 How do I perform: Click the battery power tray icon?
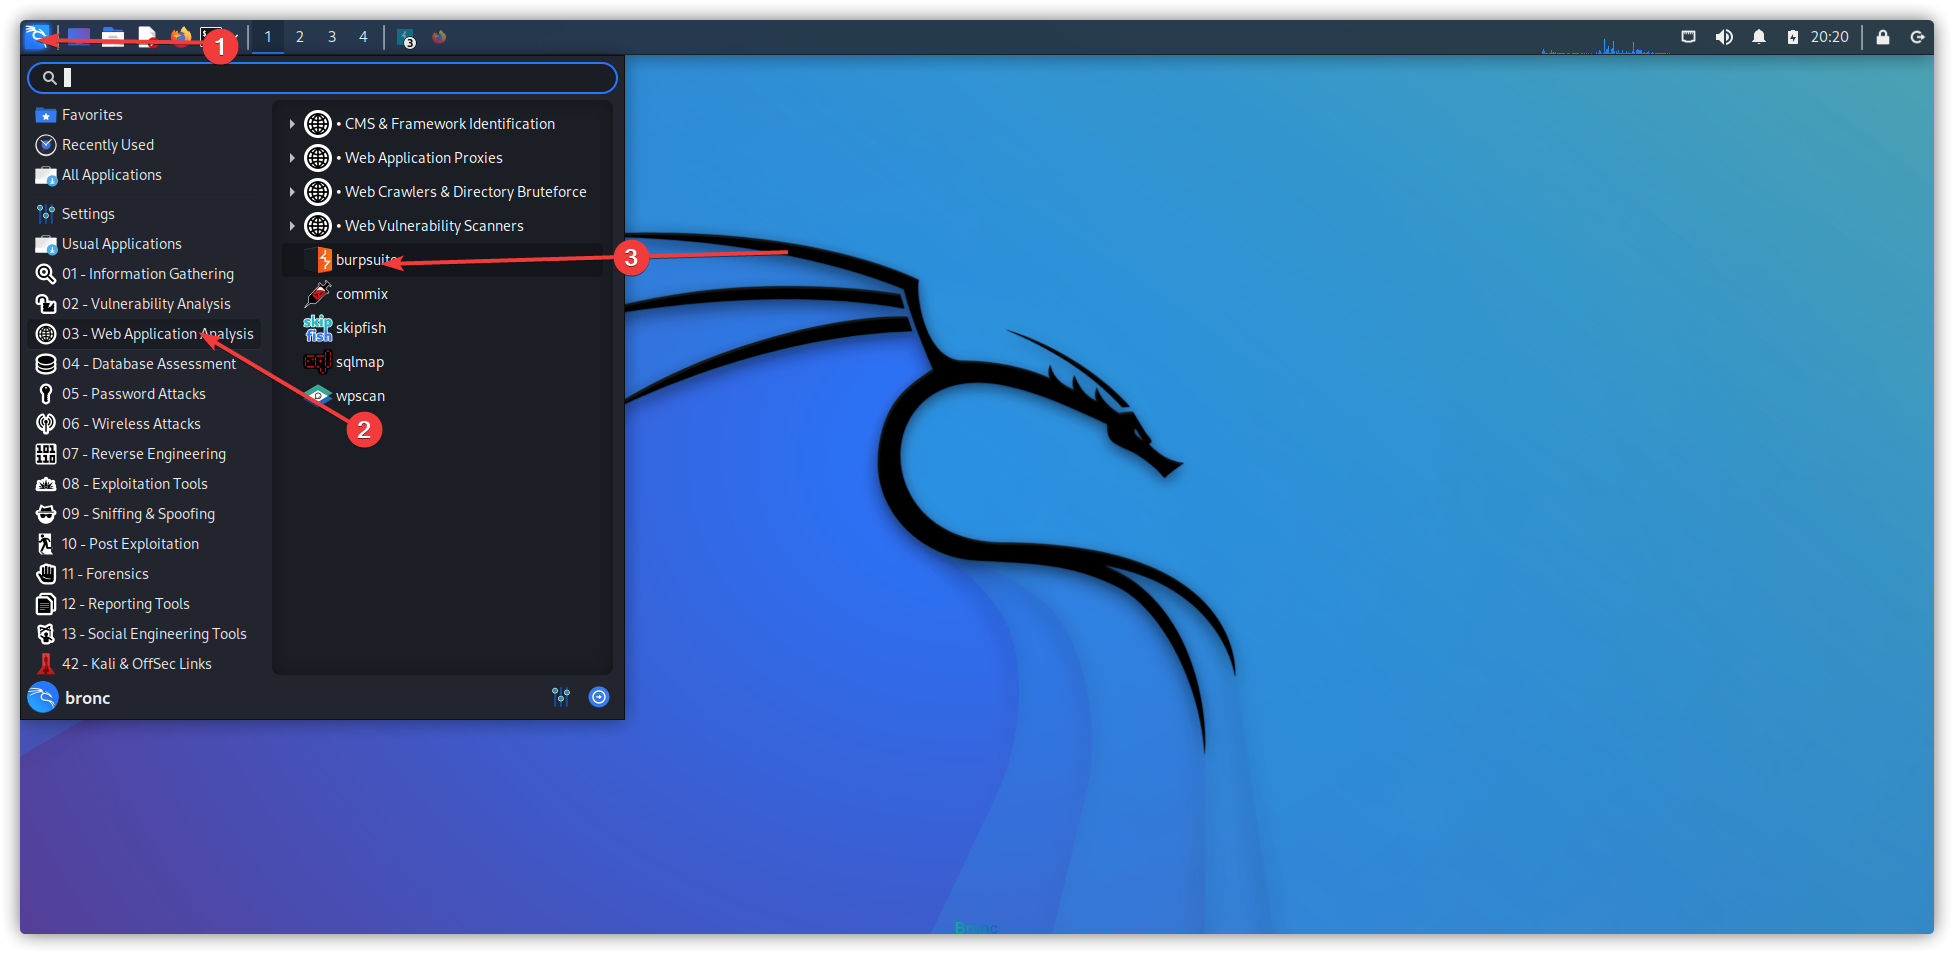point(1793,37)
